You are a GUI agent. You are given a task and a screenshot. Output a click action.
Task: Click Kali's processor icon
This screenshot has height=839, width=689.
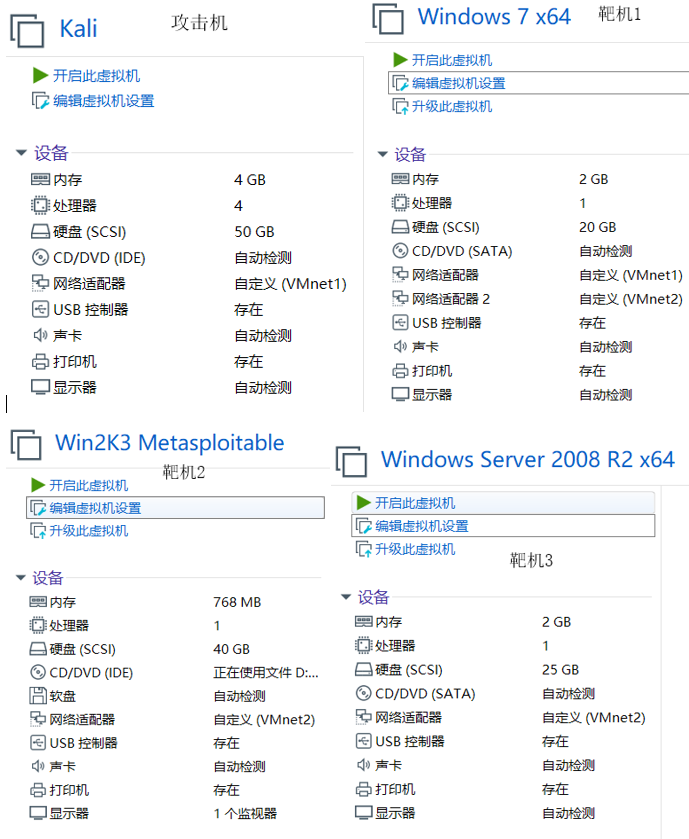point(40,205)
